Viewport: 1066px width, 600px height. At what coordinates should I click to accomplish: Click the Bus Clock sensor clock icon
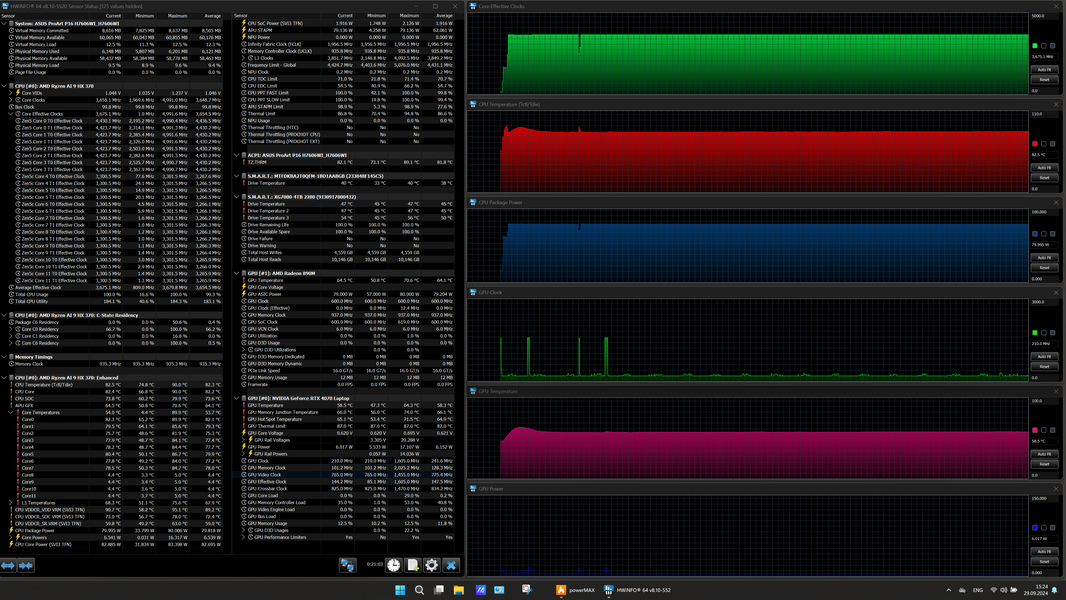(x=11, y=107)
